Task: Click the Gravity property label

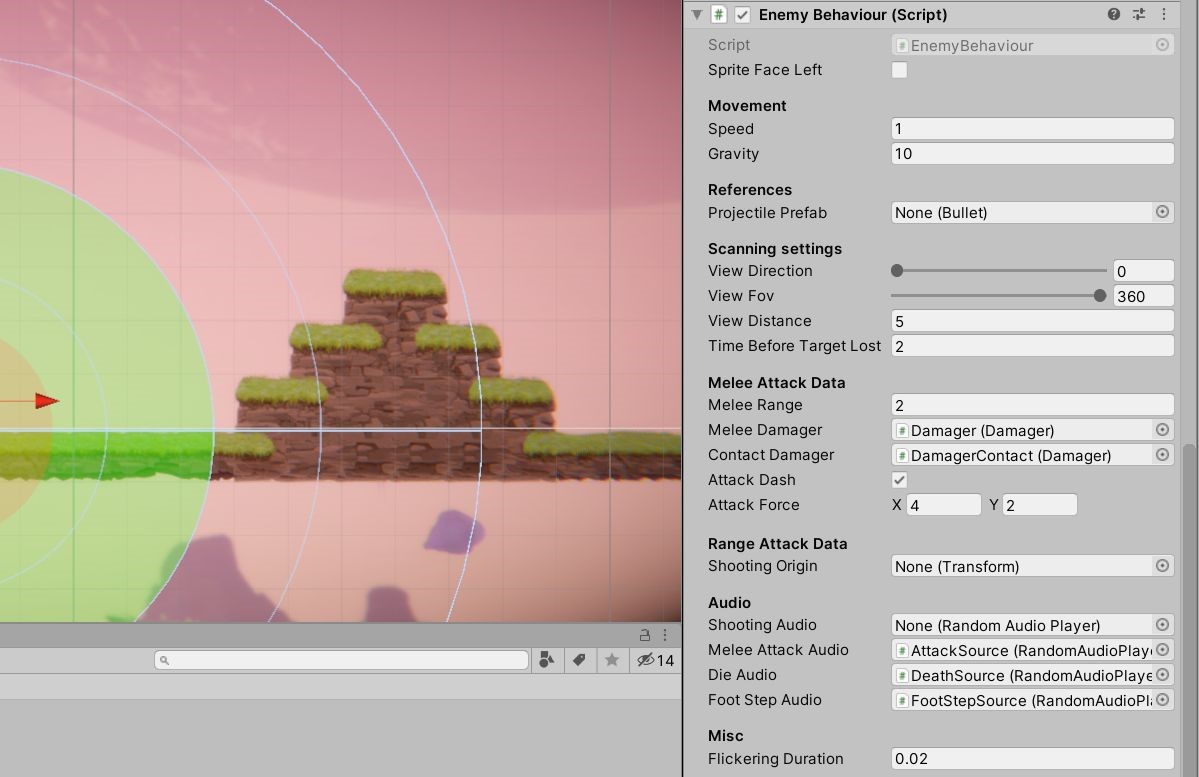Action: (x=733, y=154)
